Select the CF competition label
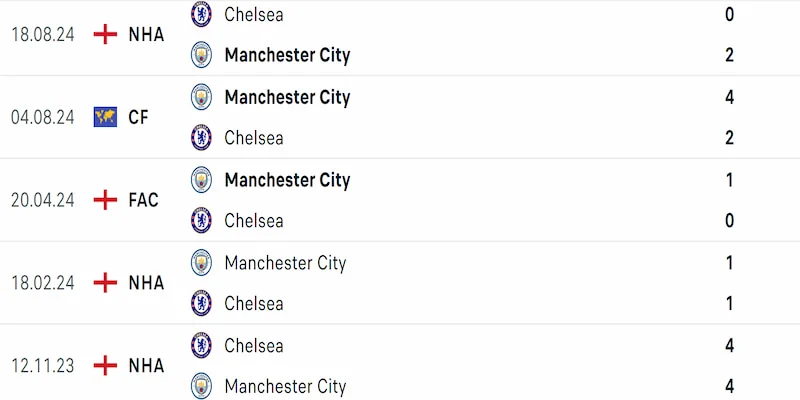Screen dimensions: 800x400 (x=138, y=117)
